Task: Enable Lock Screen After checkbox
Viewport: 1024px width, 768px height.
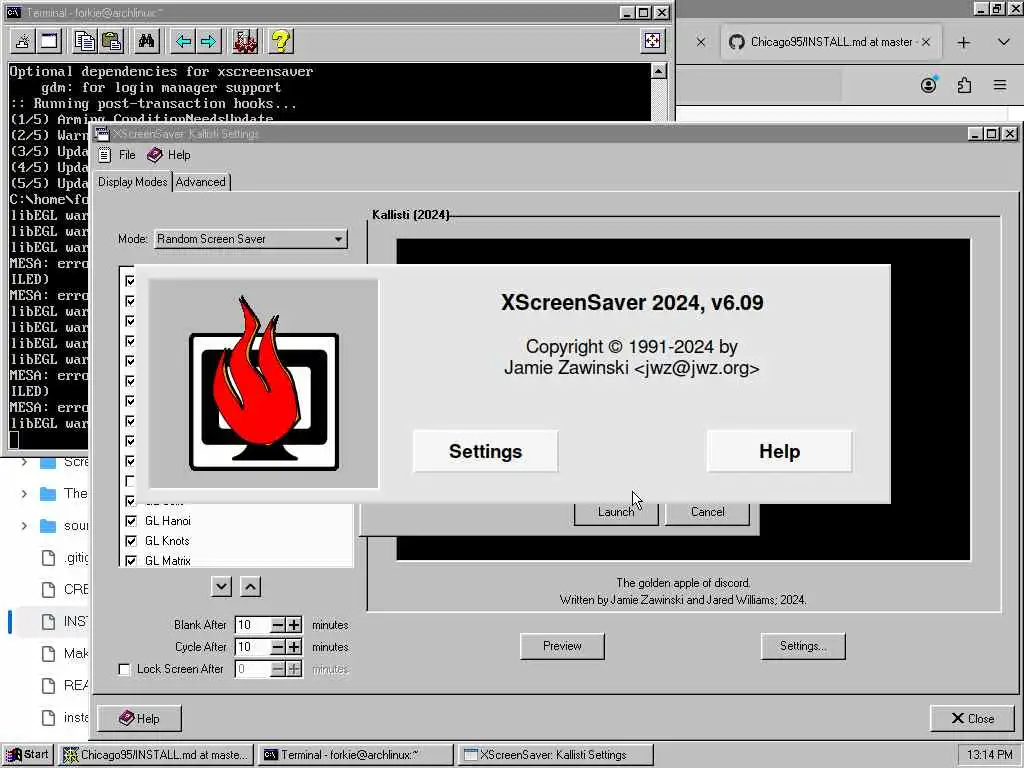Action: (124, 669)
